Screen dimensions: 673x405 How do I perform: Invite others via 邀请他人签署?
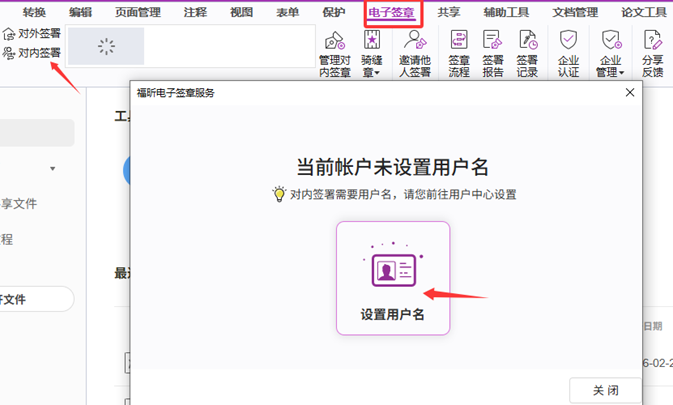click(414, 54)
